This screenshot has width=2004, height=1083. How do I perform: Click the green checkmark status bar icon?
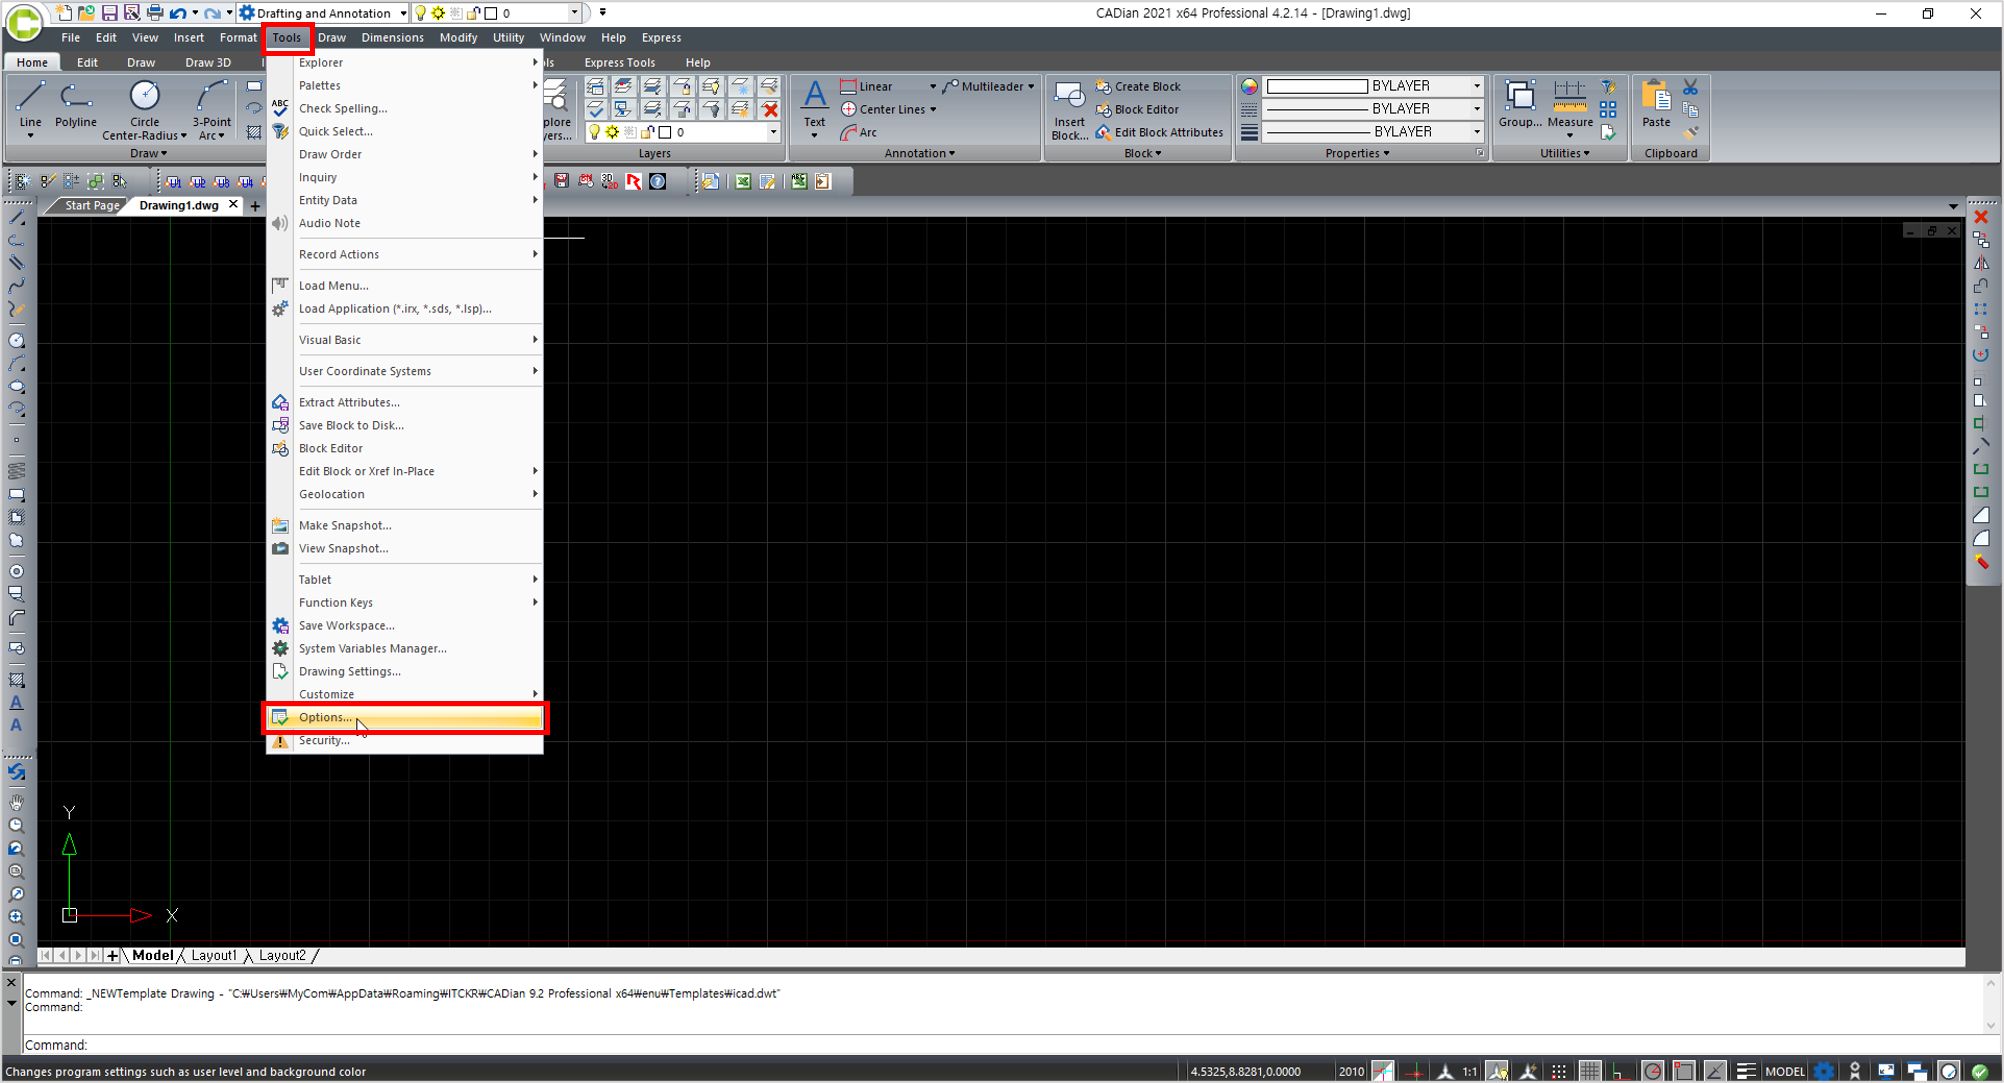coord(1979,1071)
